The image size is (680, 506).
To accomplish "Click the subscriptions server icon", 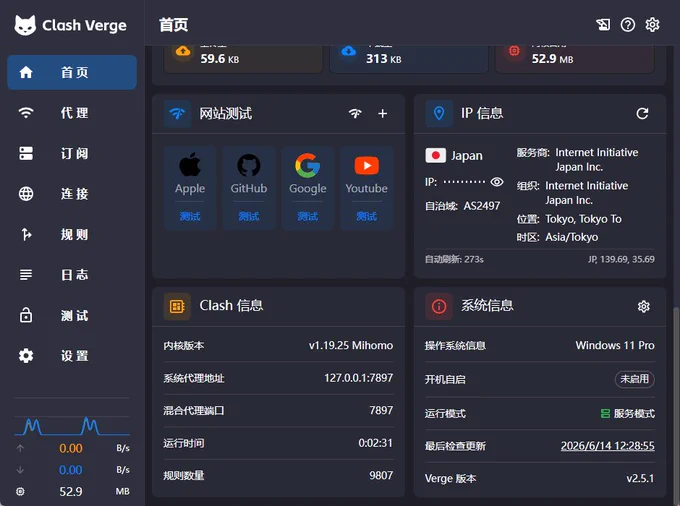I will pos(26,153).
